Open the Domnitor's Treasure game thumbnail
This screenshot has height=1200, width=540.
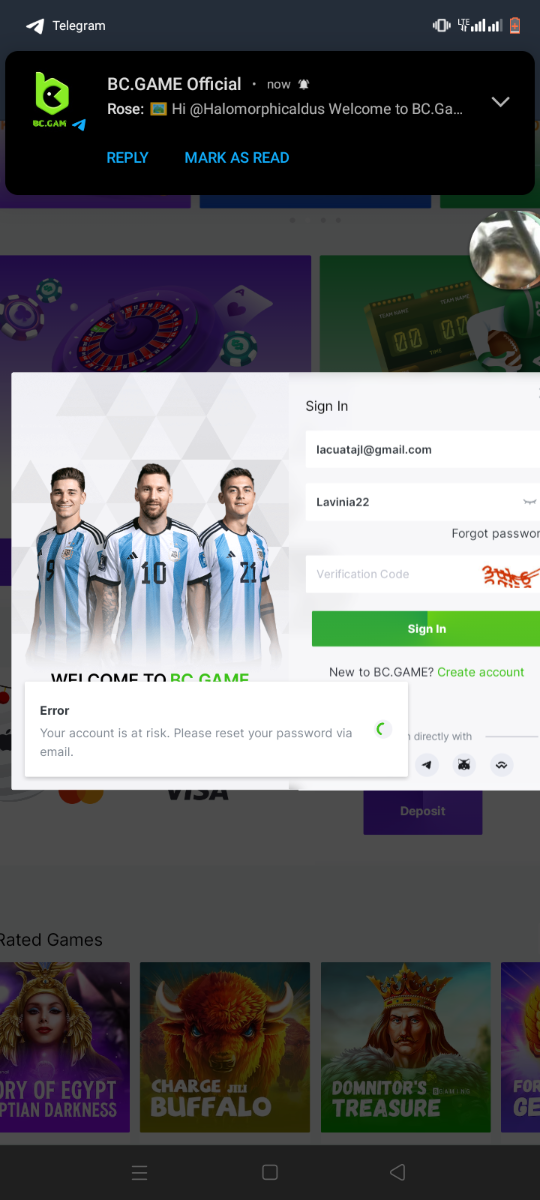[405, 1047]
